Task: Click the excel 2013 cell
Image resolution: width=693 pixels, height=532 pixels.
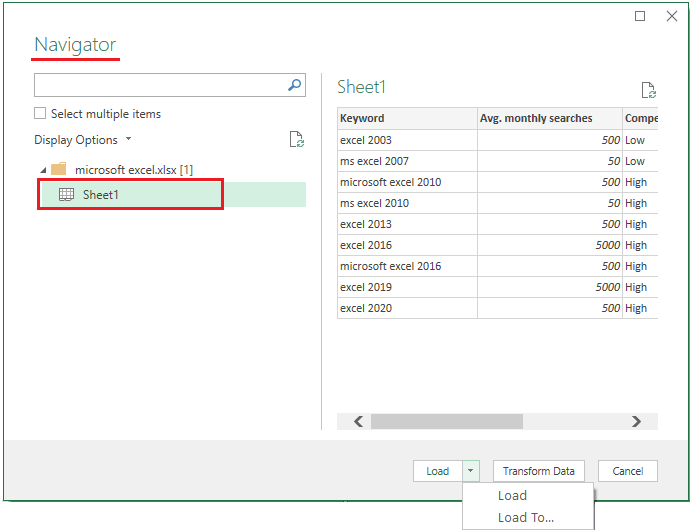Action: [407, 224]
